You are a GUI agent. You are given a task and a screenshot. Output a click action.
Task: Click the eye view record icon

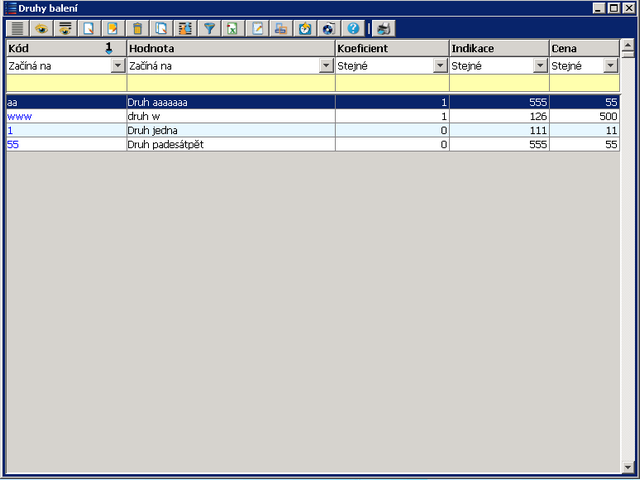41,29
